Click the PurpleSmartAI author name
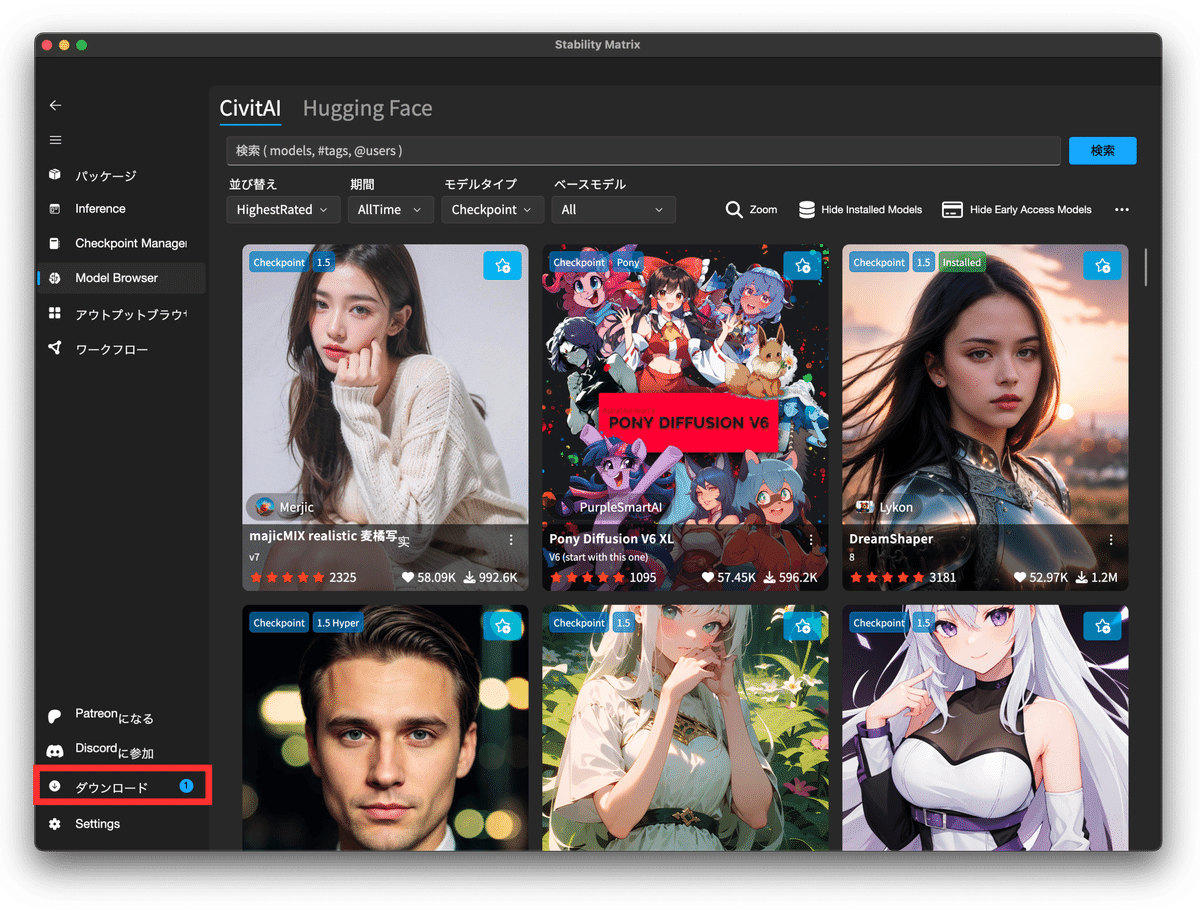 point(621,507)
